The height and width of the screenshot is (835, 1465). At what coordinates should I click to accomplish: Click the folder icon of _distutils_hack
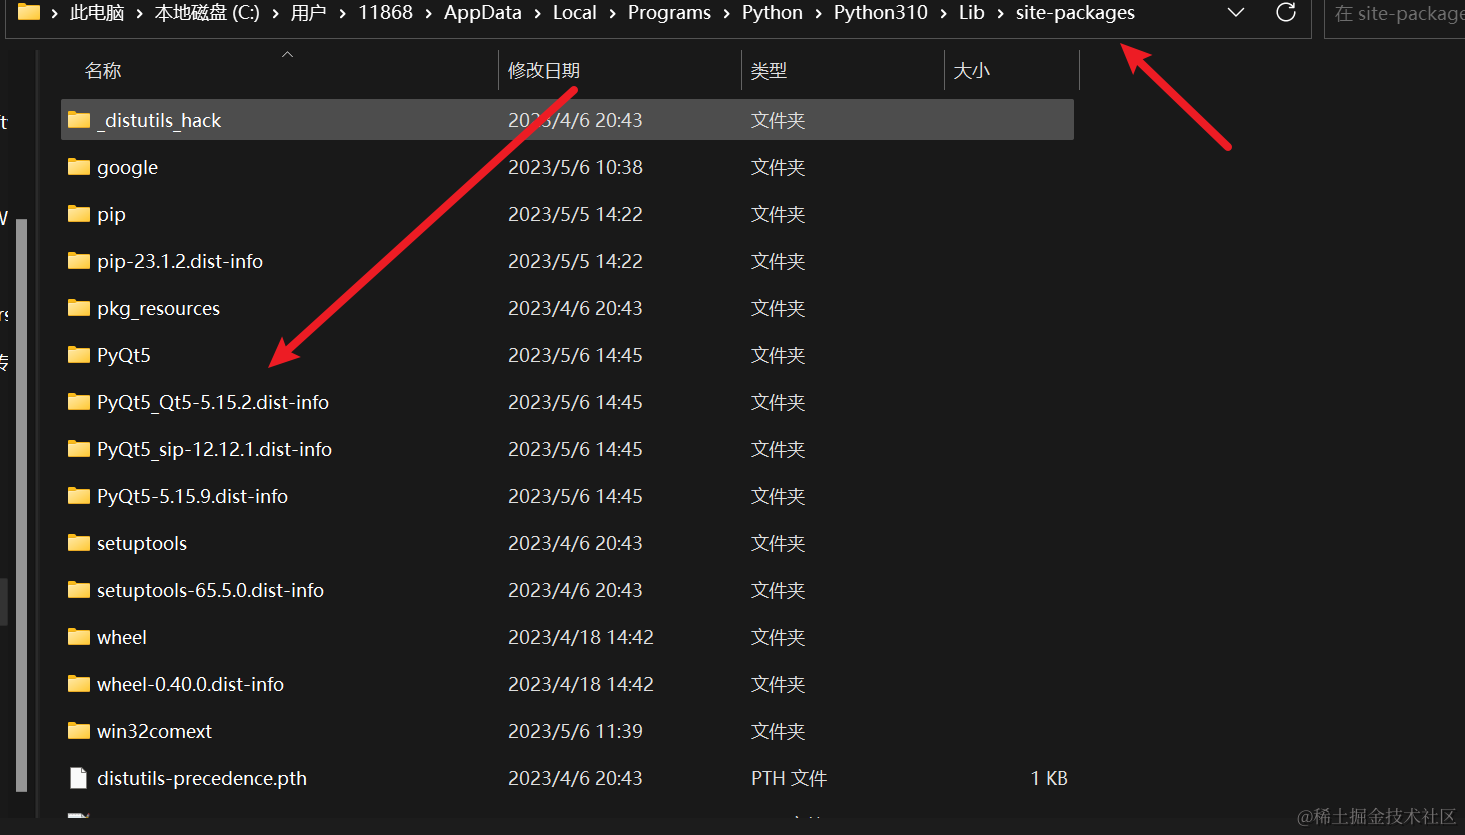click(x=79, y=120)
